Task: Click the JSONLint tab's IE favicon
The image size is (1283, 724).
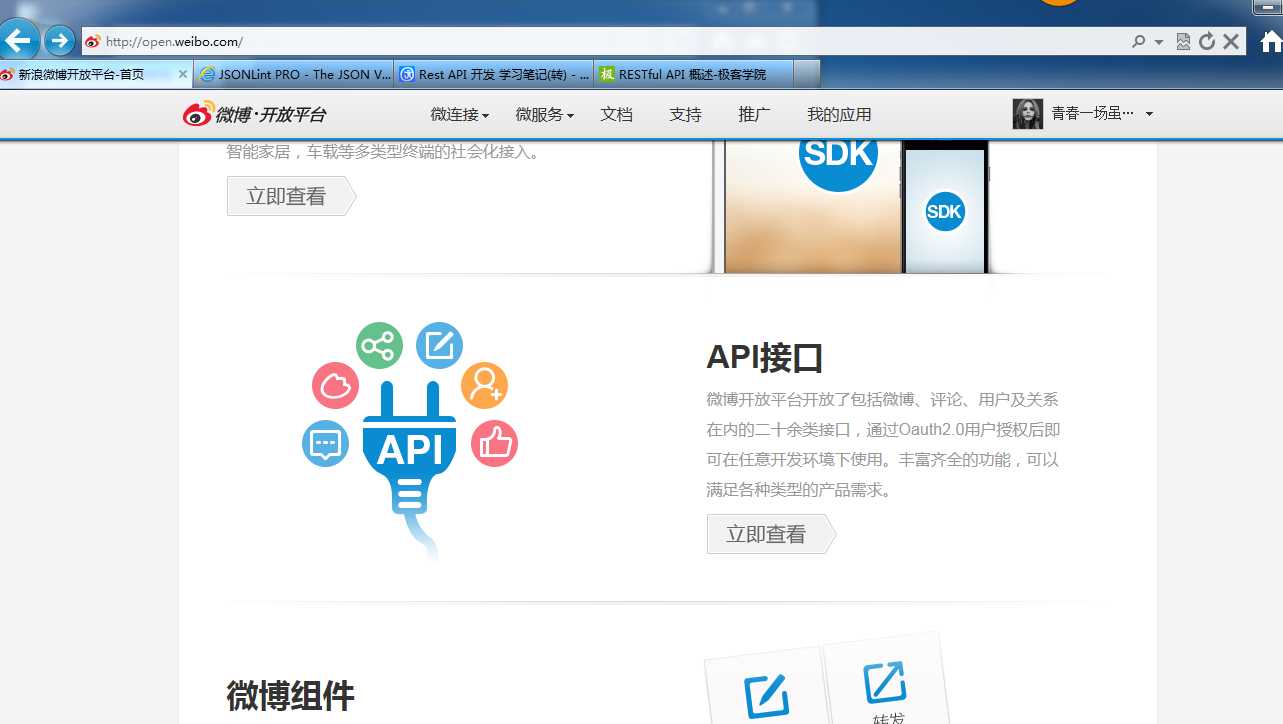Action: (x=208, y=75)
